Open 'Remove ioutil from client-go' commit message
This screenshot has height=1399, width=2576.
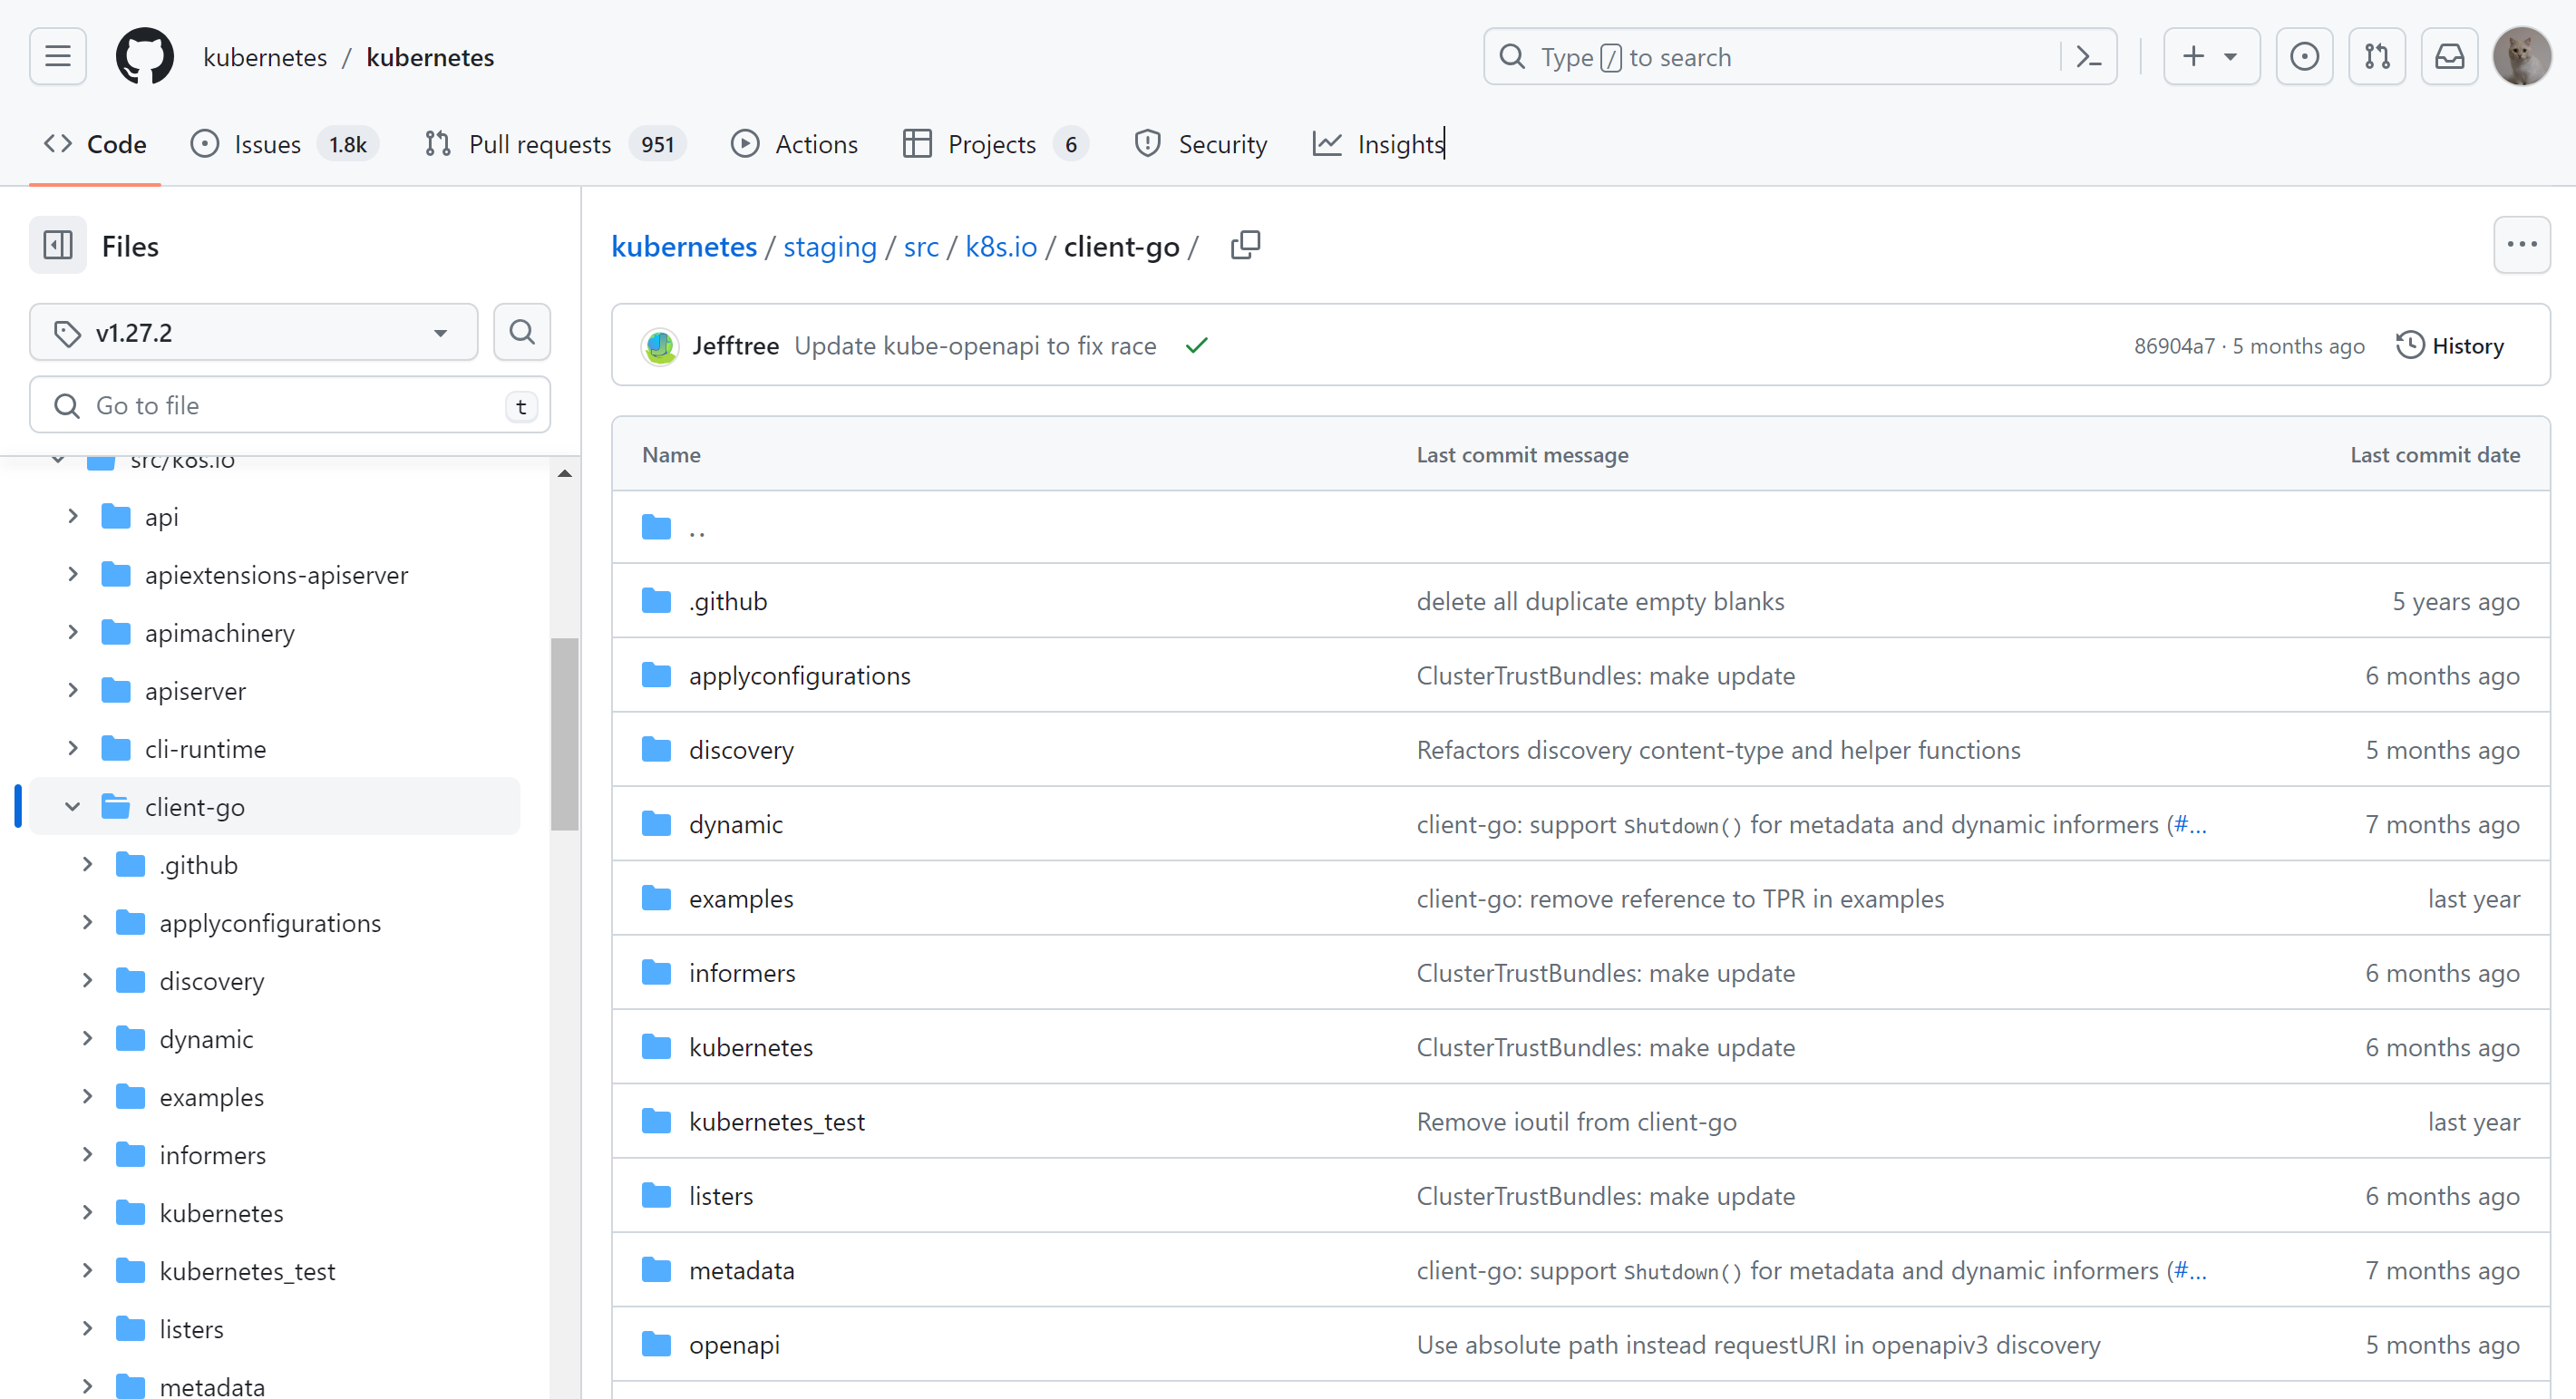tap(1576, 1121)
